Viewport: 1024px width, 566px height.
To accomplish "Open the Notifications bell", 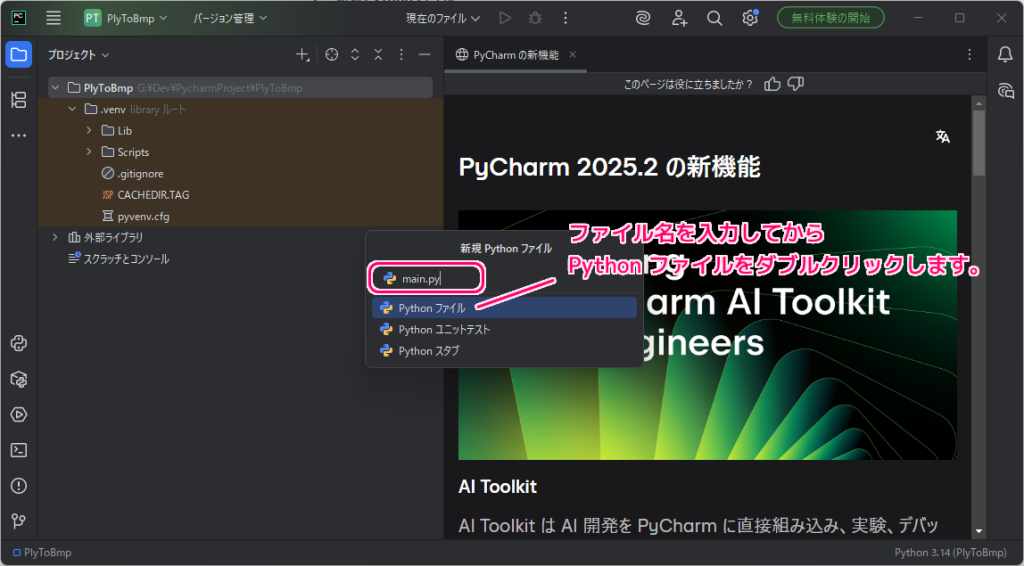I will 1005,55.
